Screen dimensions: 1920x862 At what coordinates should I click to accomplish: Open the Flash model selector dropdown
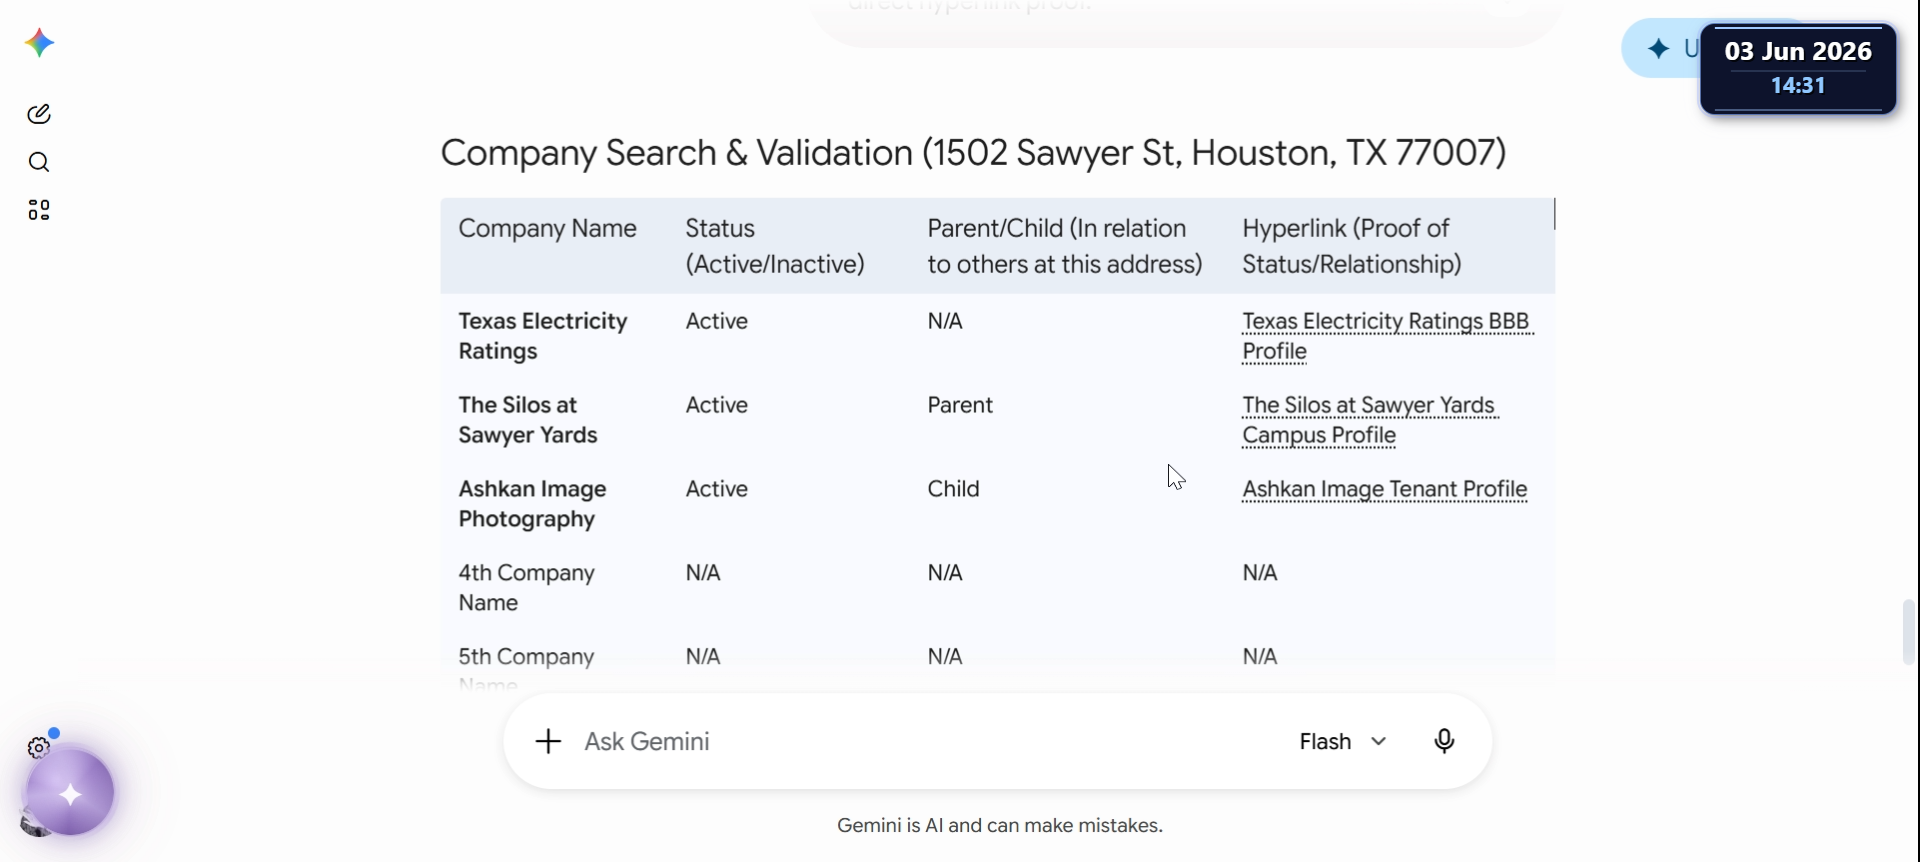point(1343,741)
